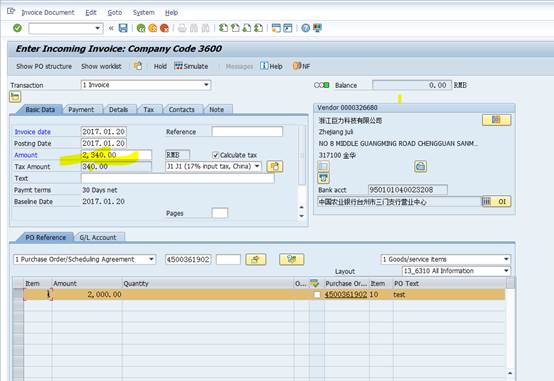The height and width of the screenshot is (381, 554).
Task: Click the Create New Session icon
Action: pos(276,28)
